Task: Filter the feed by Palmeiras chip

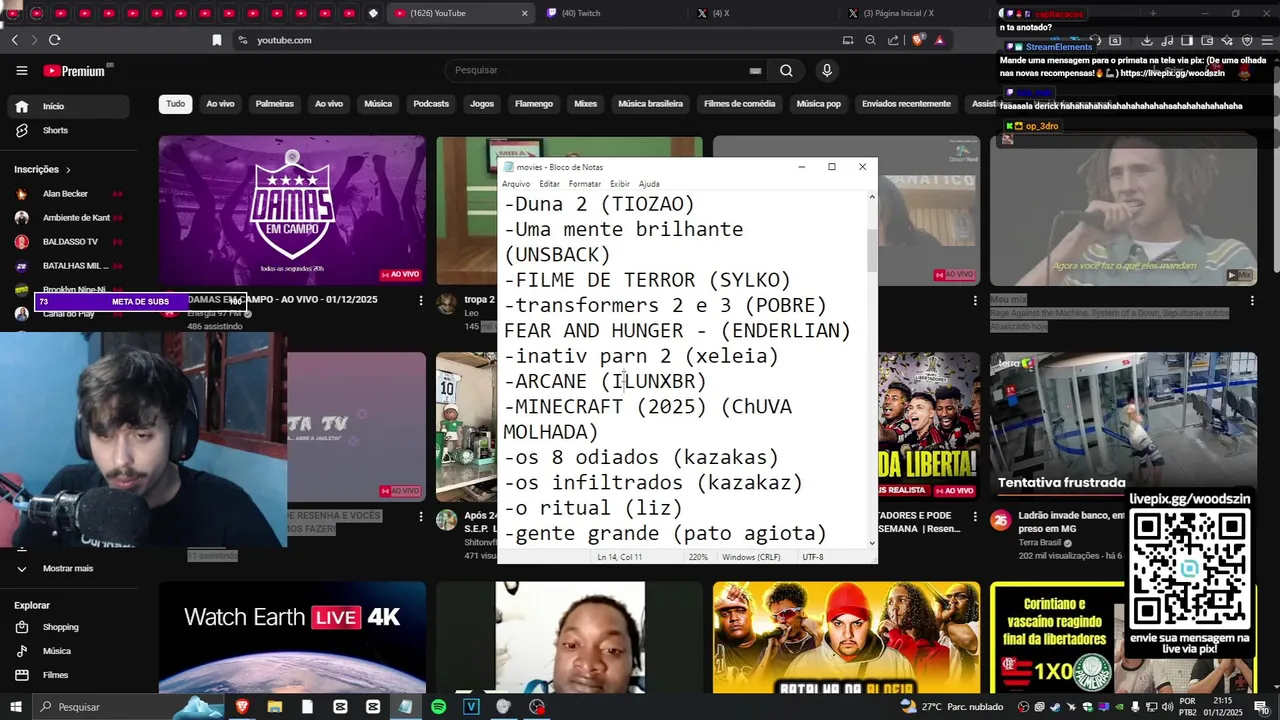Action: tap(275, 104)
